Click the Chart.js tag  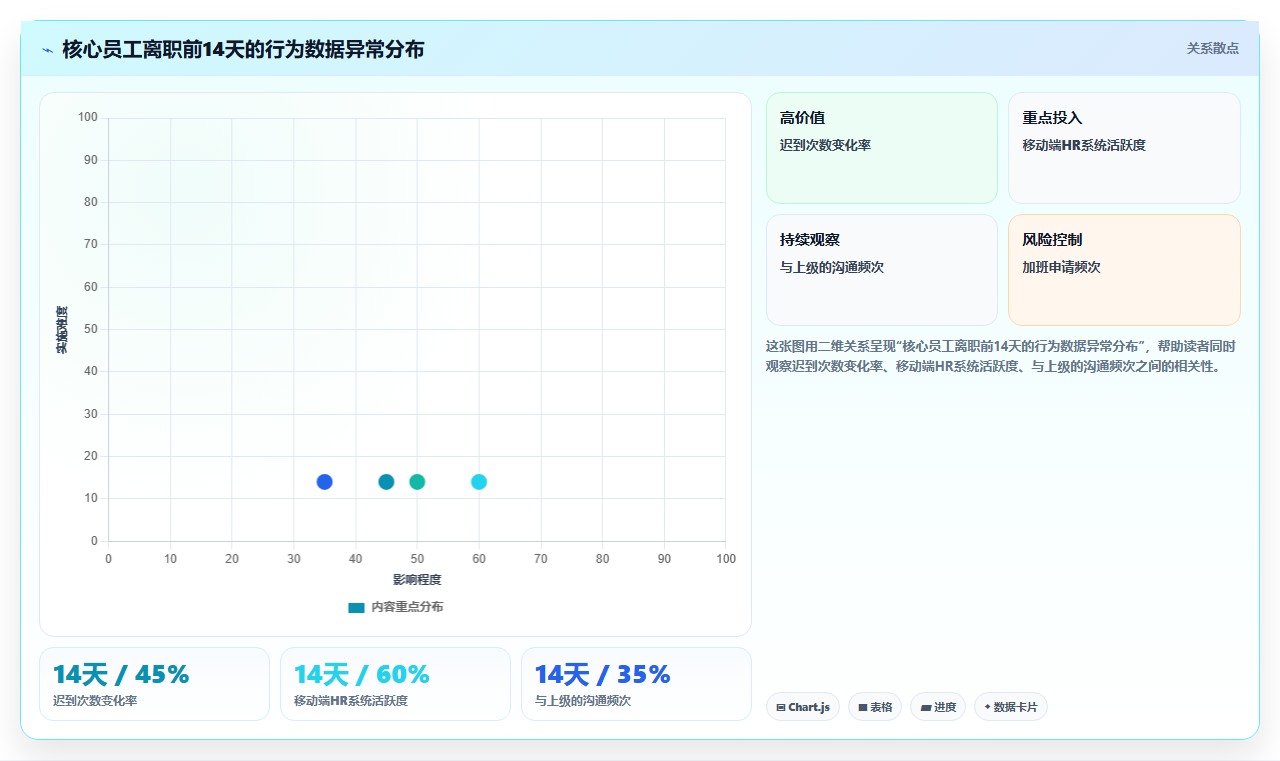tap(802, 707)
